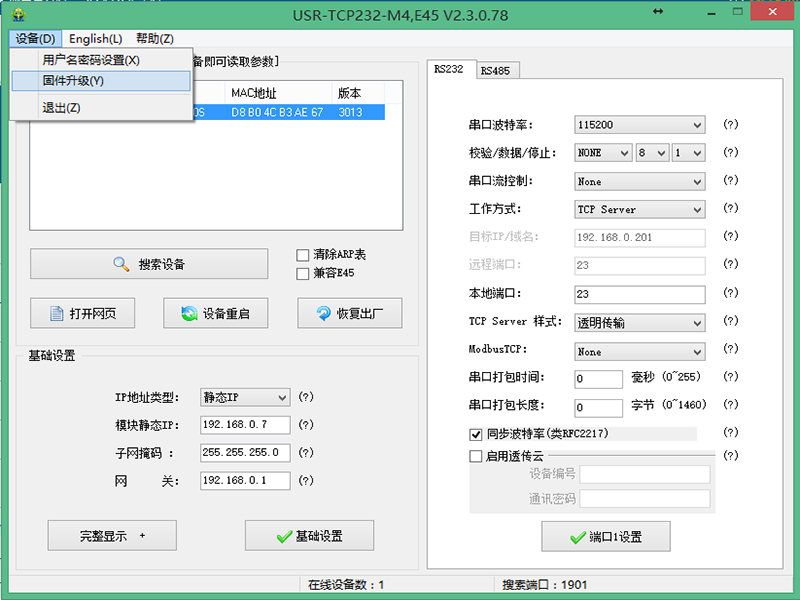
Task: Click the 完整显示 + button
Action: point(112,536)
